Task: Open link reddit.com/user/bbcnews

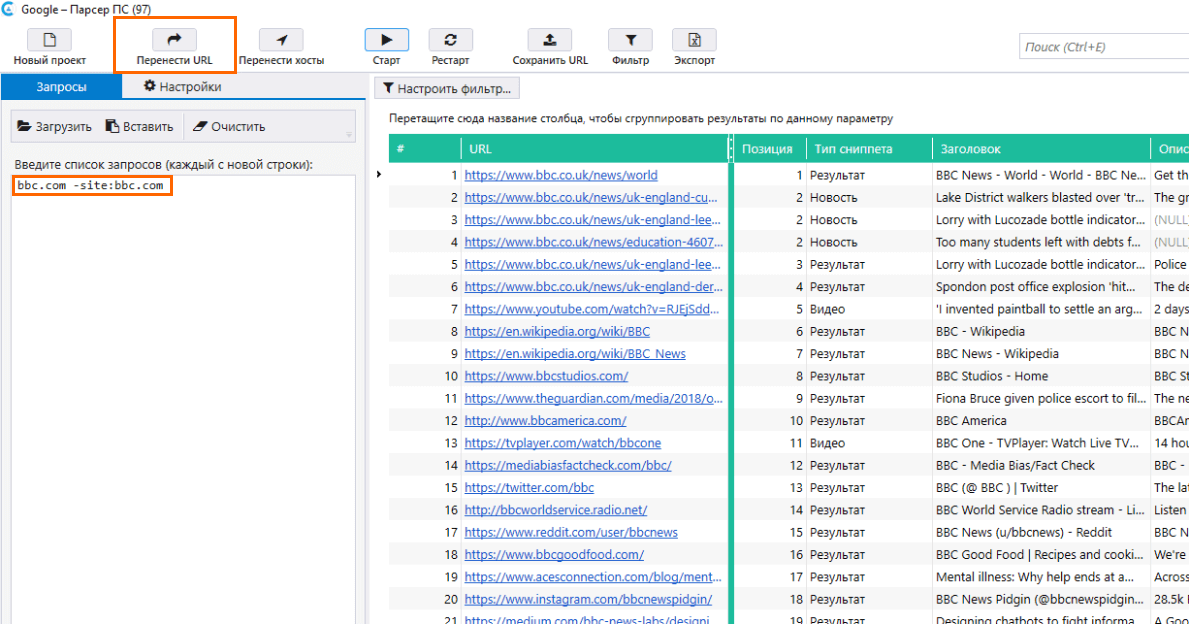Action: coord(571,532)
